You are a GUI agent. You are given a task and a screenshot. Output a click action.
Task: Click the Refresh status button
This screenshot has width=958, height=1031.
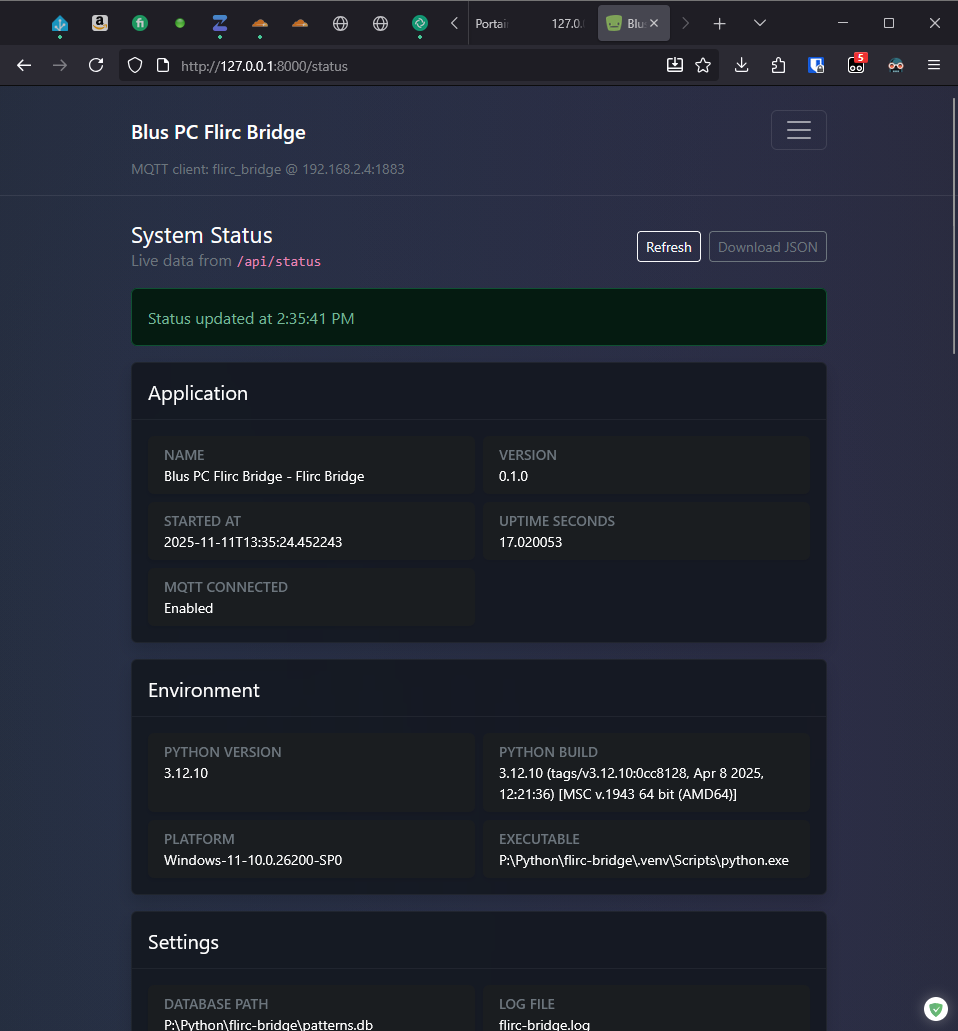(x=669, y=247)
